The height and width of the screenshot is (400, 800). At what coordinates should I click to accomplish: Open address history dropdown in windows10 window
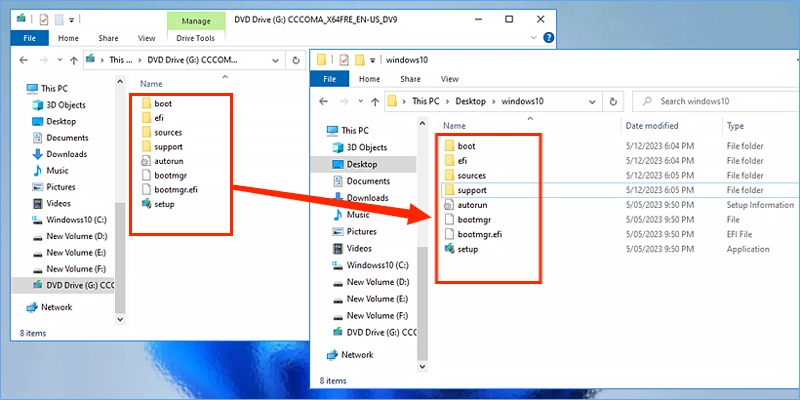(x=592, y=102)
